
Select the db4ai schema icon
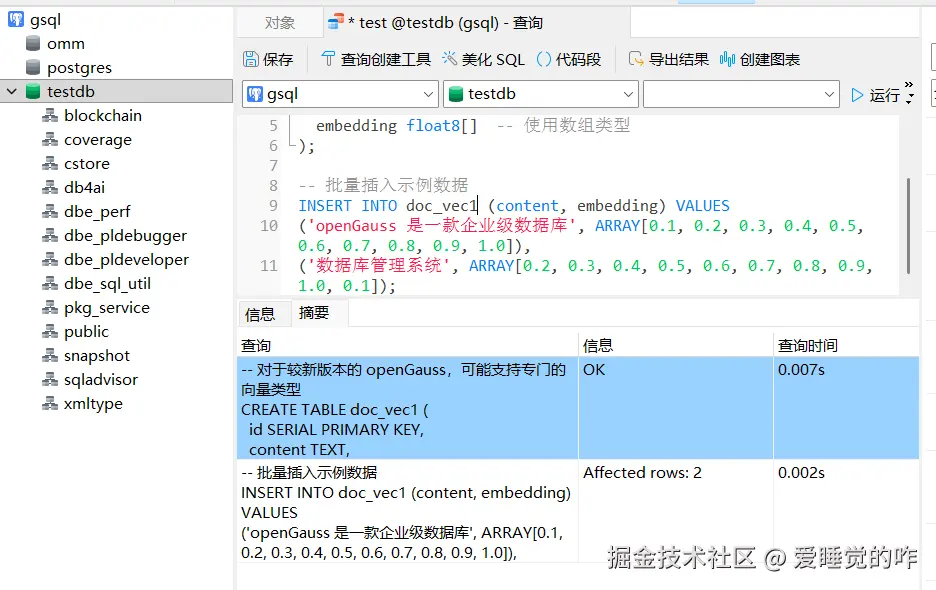click(x=50, y=188)
